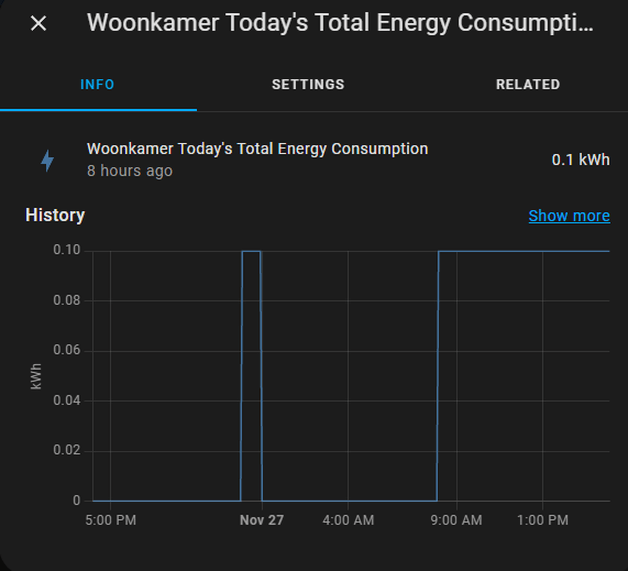Click the kWh y-axis unit label

click(x=37, y=376)
